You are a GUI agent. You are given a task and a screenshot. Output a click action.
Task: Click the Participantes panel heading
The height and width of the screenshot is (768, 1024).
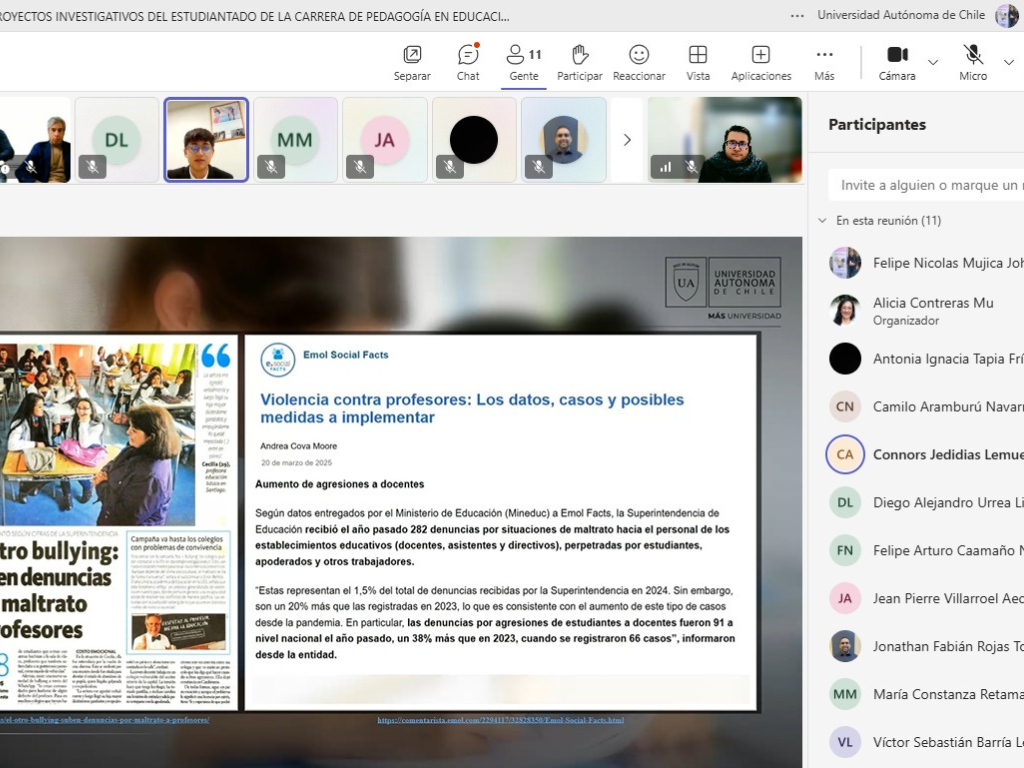[x=877, y=125]
